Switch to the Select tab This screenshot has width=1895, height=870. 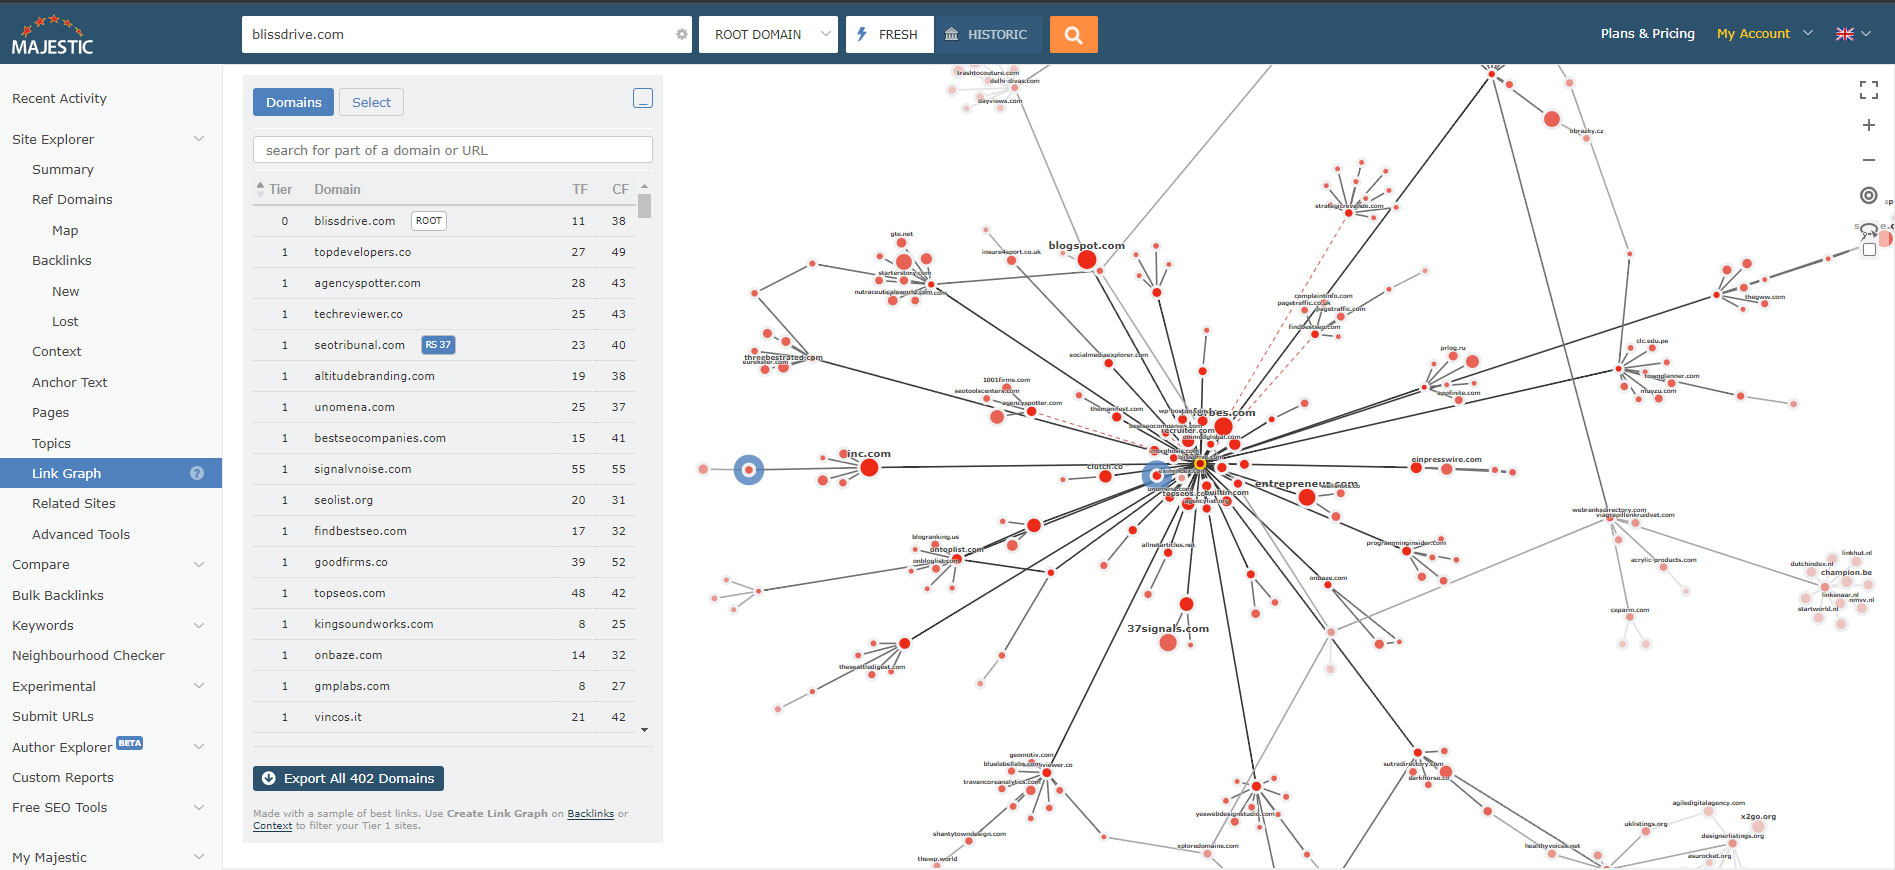coord(371,102)
